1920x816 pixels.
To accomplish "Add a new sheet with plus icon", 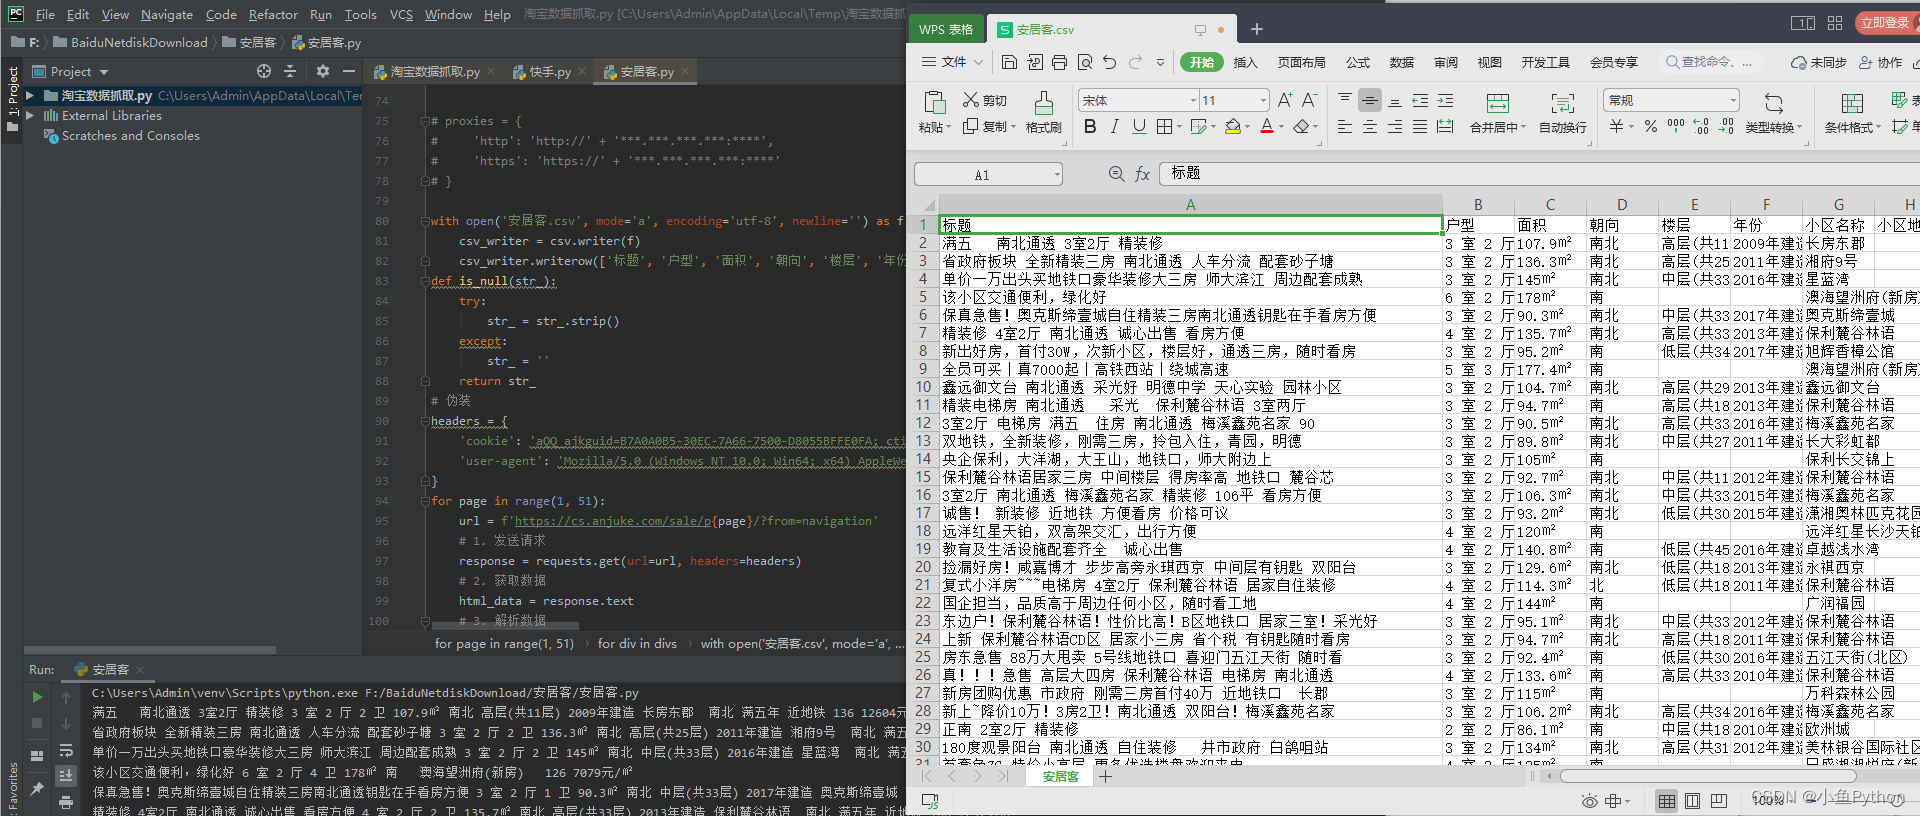I will pos(1105,776).
